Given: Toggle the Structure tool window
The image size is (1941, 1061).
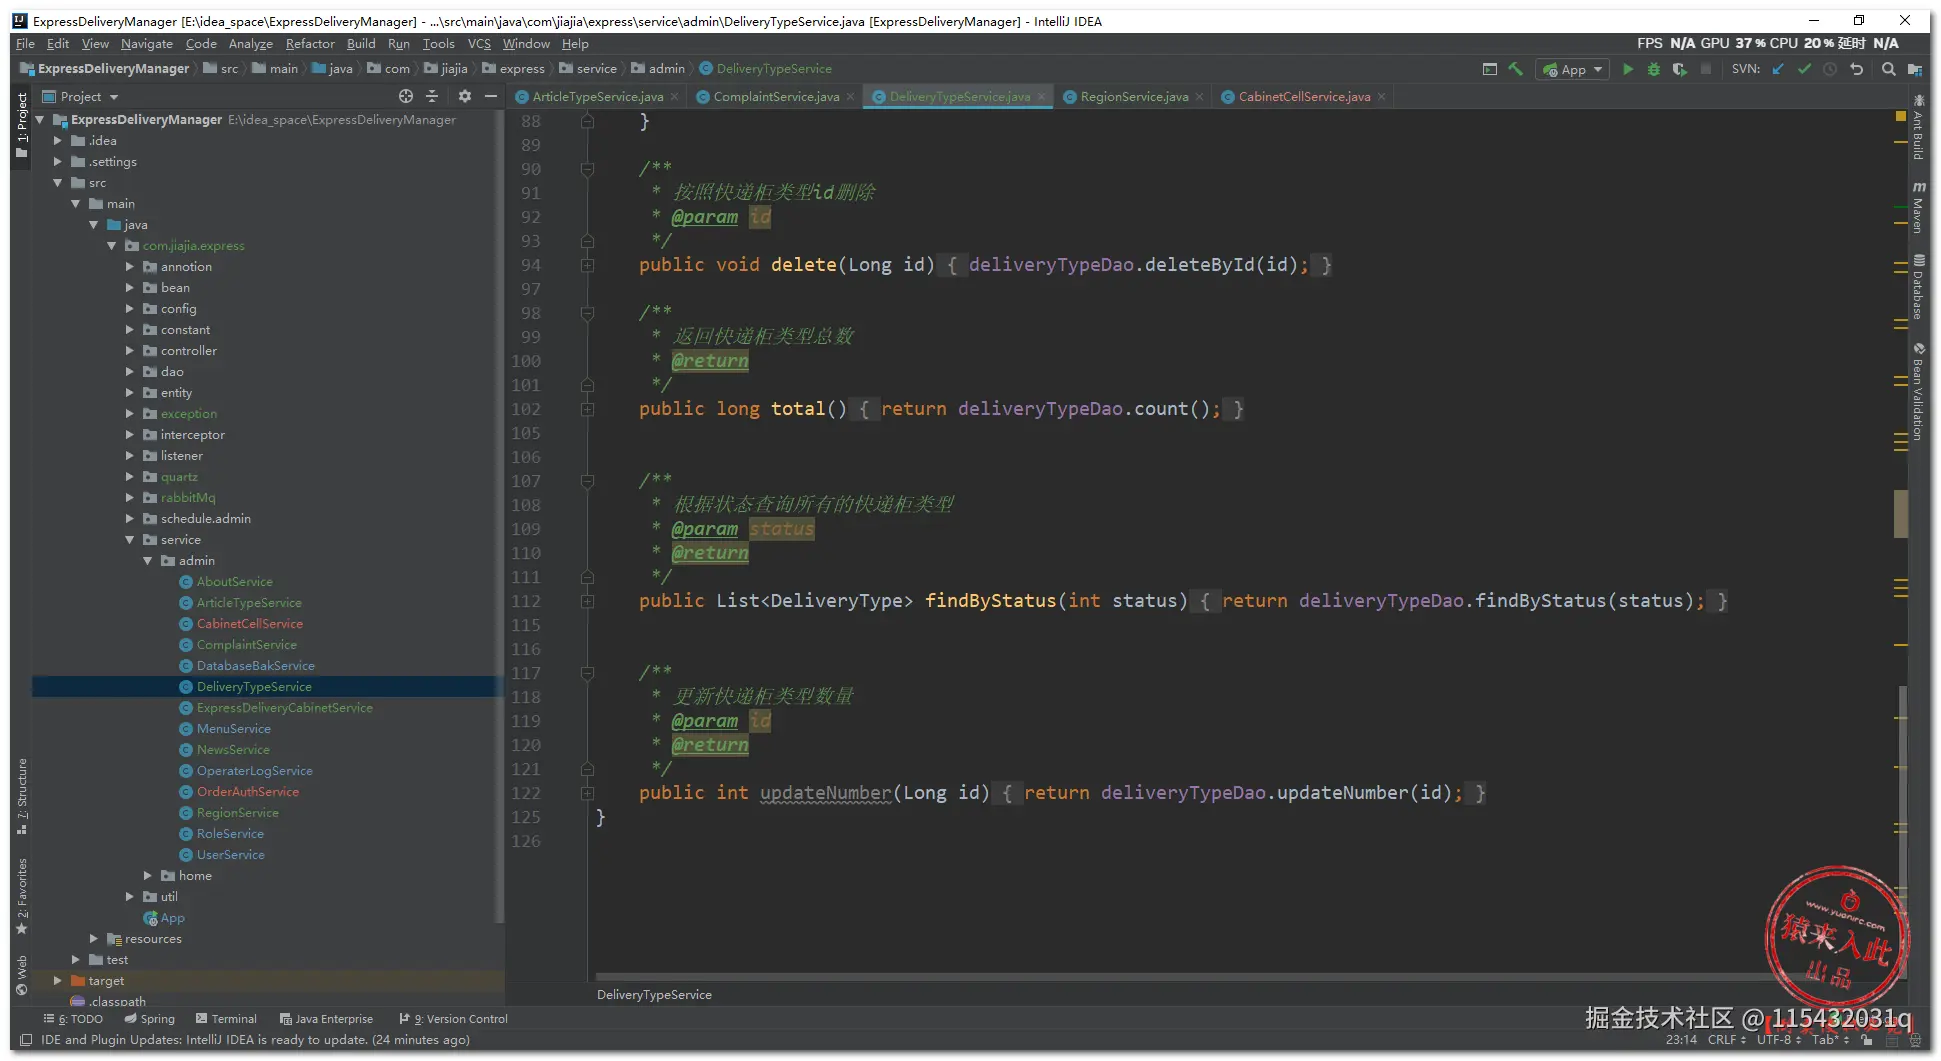Looking at the screenshot, I should (x=22, y=795).
